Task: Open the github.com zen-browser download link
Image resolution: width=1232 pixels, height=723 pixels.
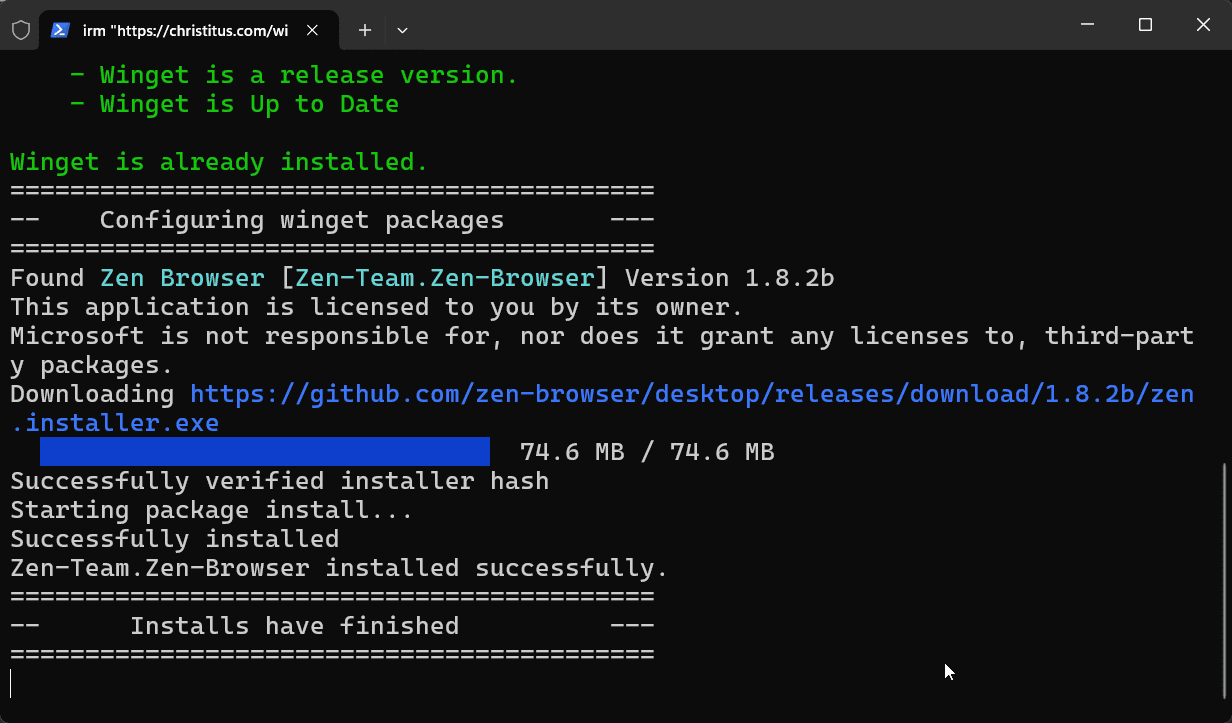Action: coord(691,394)
